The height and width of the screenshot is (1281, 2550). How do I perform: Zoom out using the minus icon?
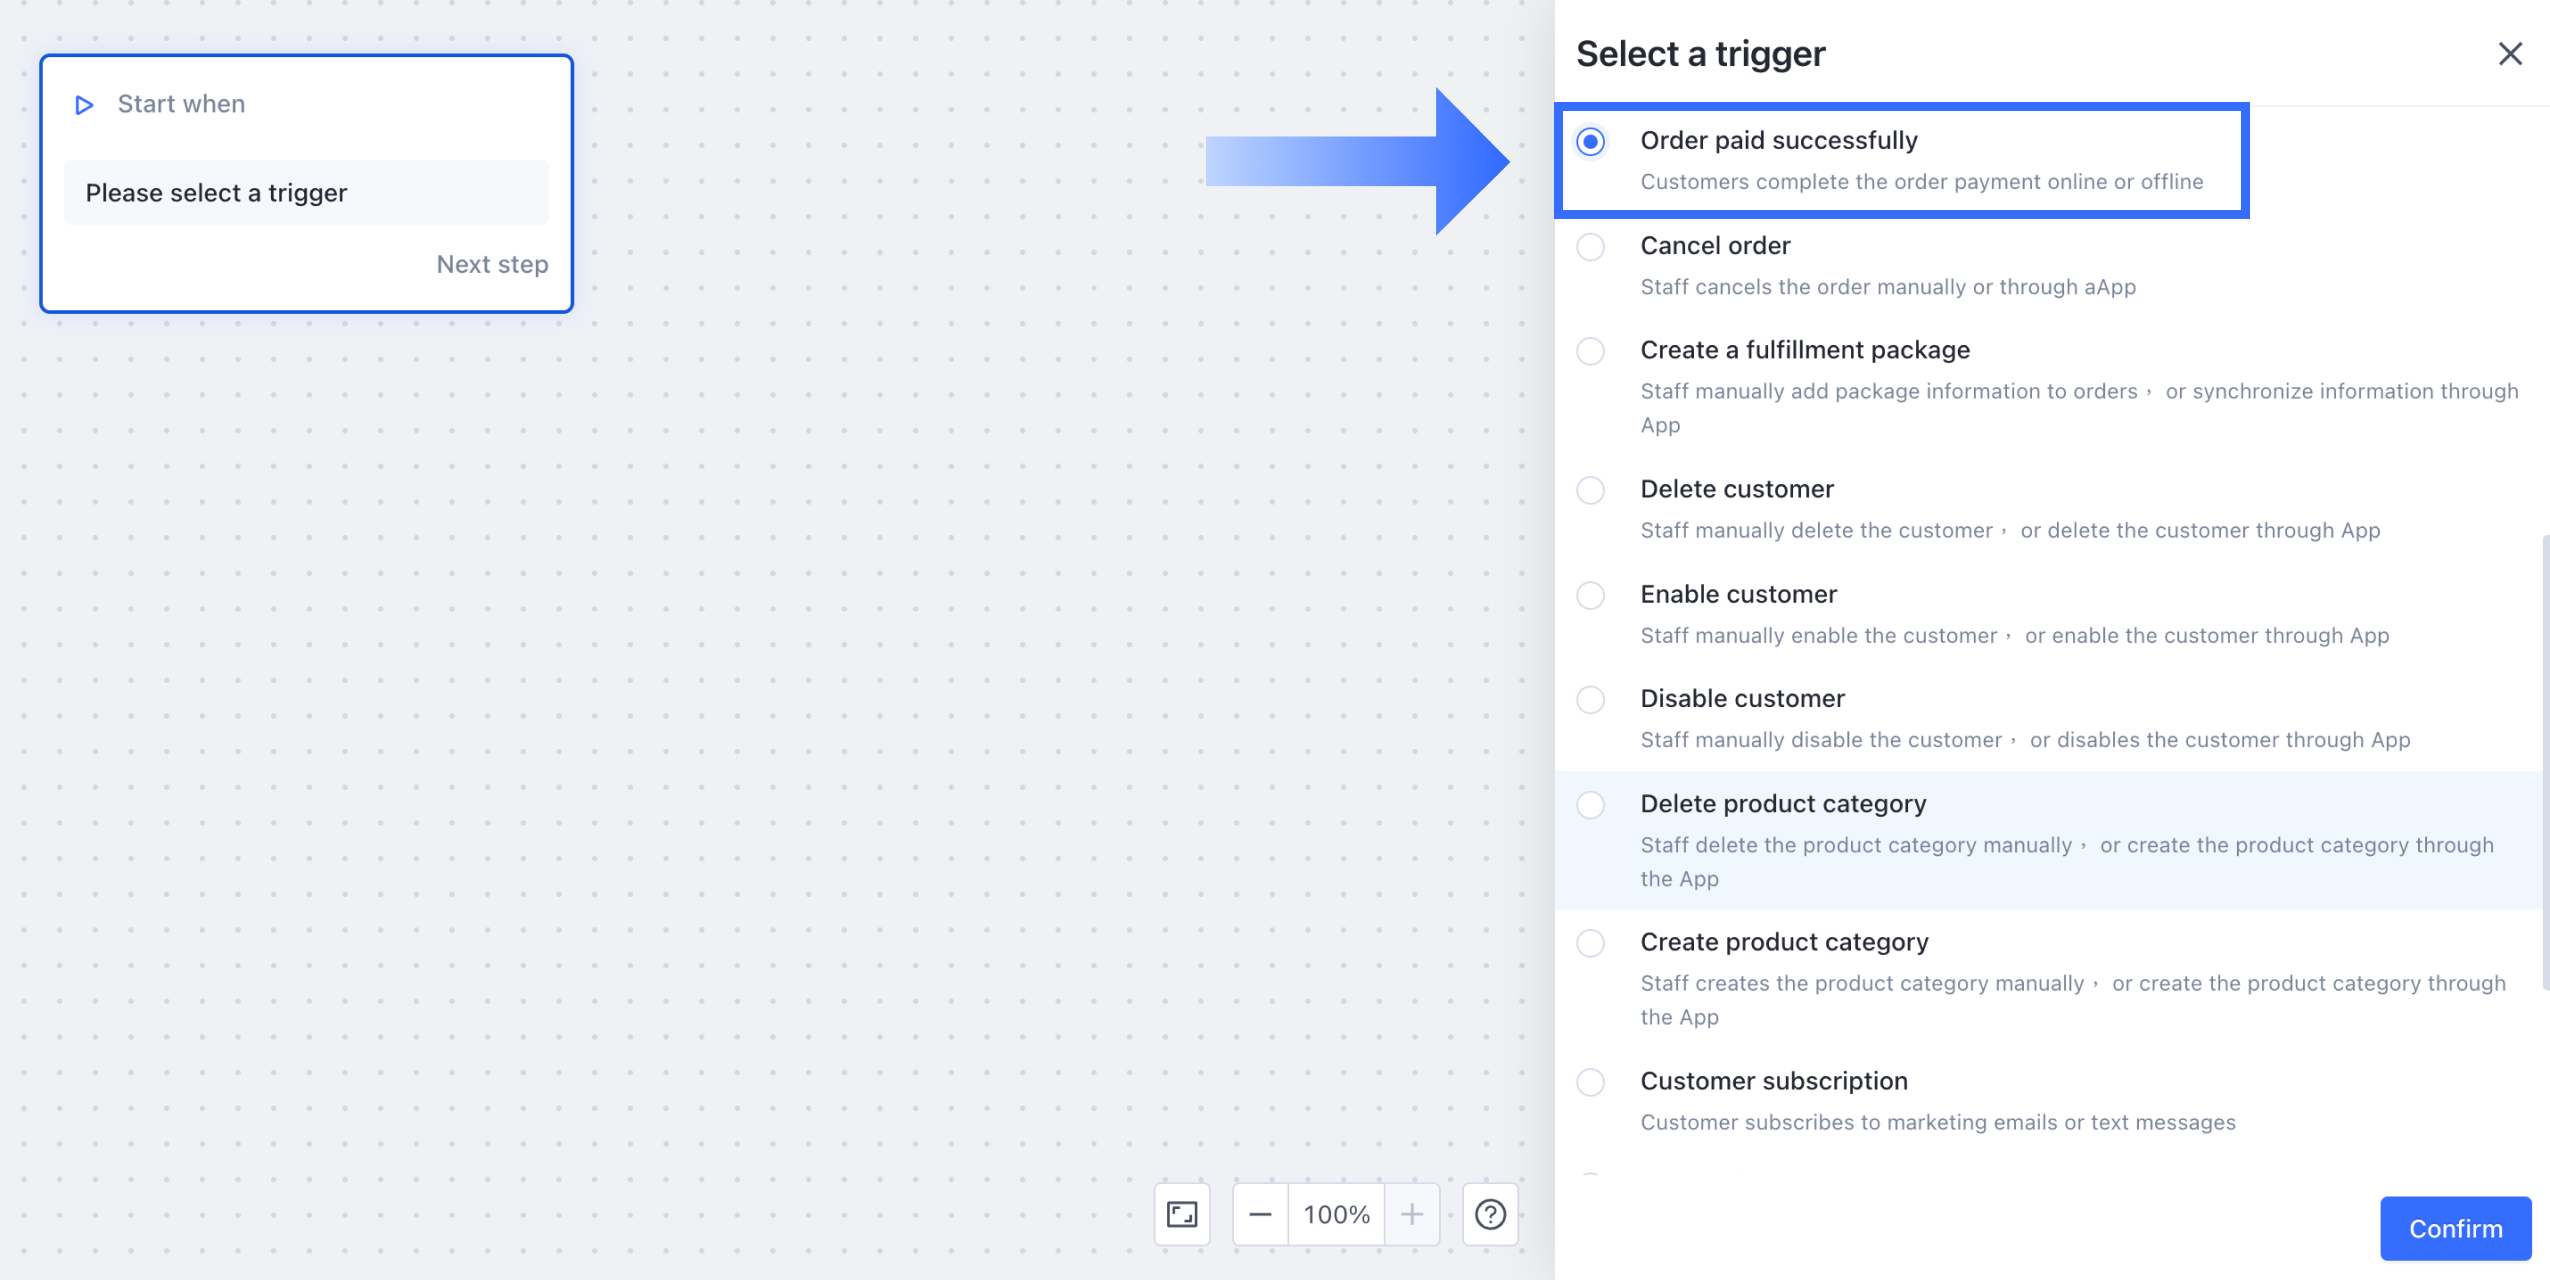point(1260,1215)
